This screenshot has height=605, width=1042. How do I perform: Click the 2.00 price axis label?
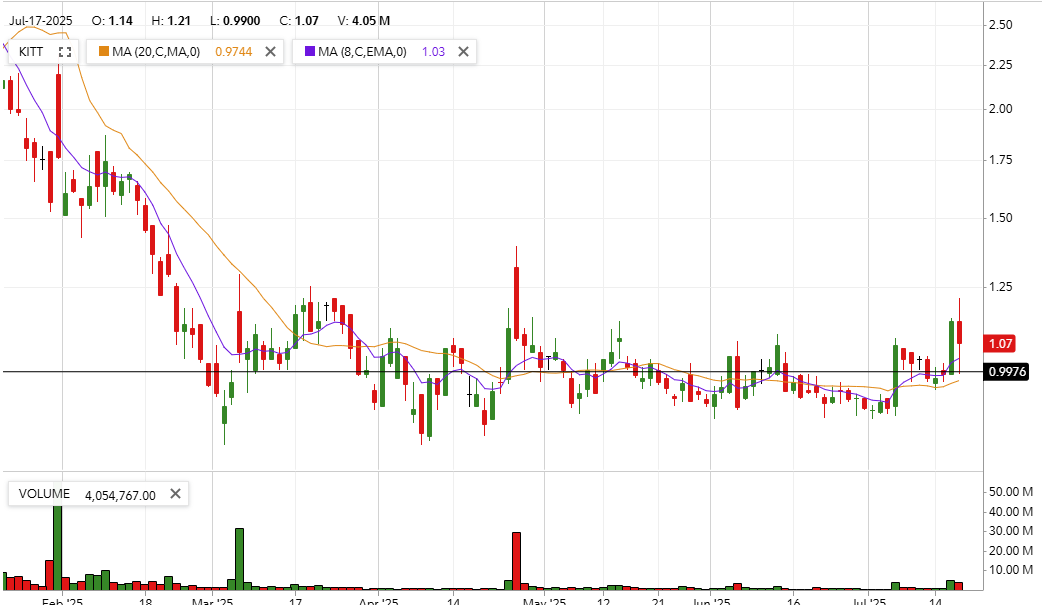[x=1001, y=109]
